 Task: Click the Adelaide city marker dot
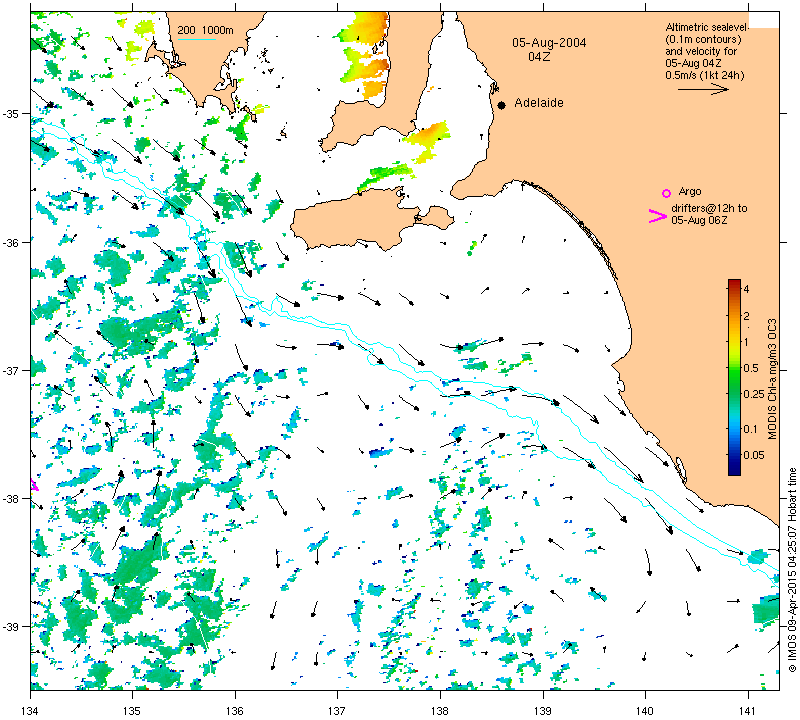[x=502, y=105]
